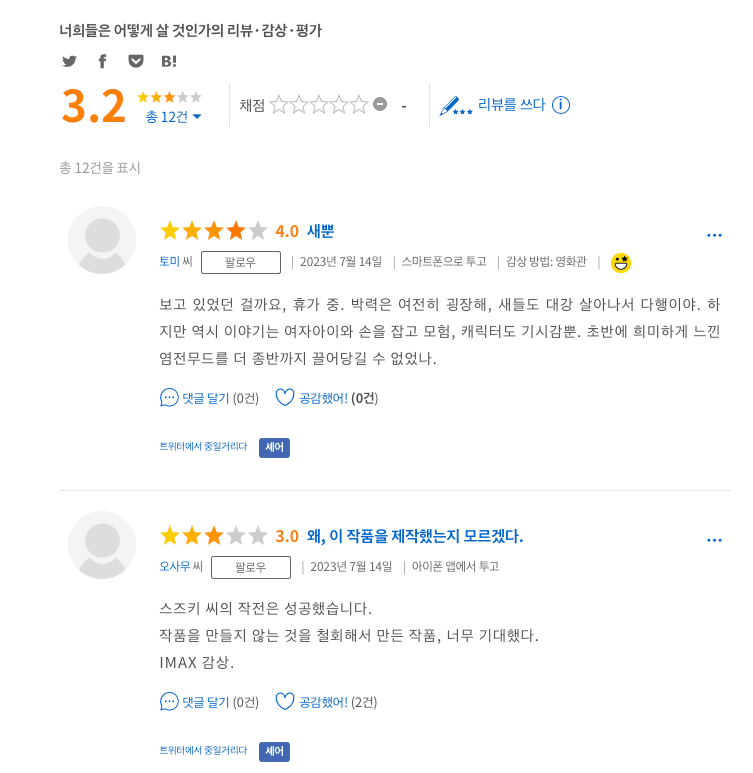
Task: Open 오사무 씨 user profile
Action: (181, 567)
